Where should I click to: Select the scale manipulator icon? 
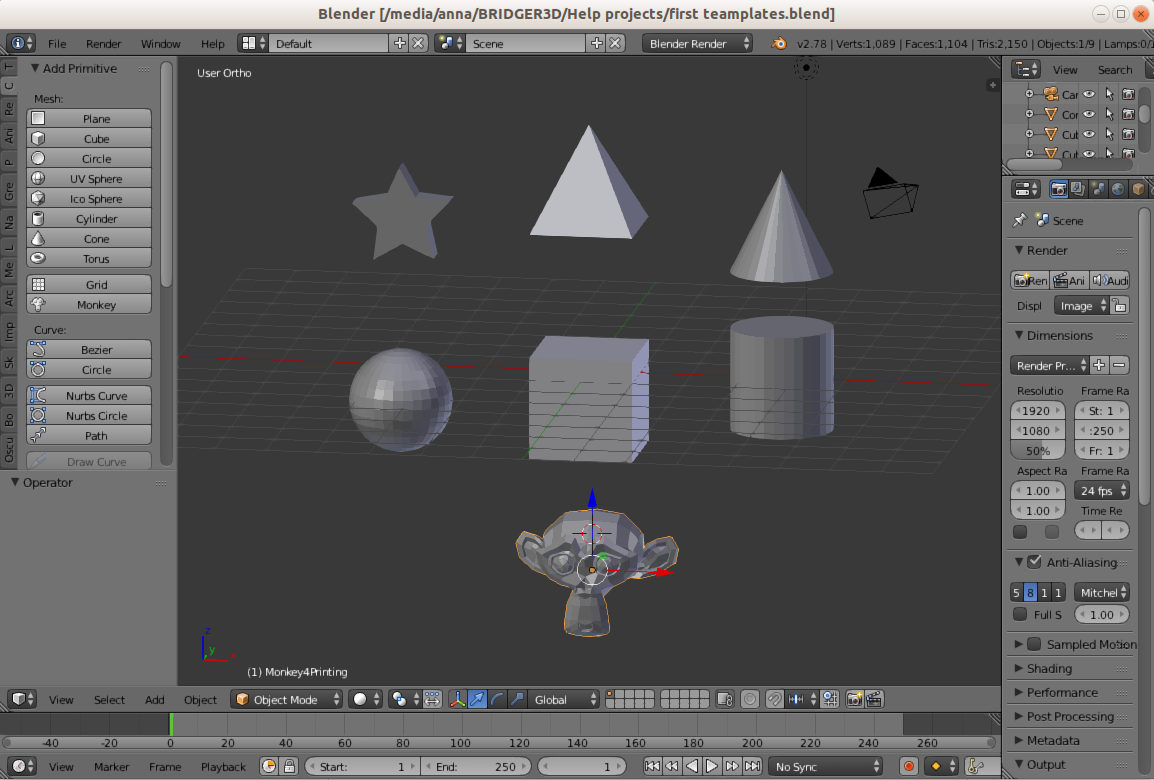click(517, 699)
